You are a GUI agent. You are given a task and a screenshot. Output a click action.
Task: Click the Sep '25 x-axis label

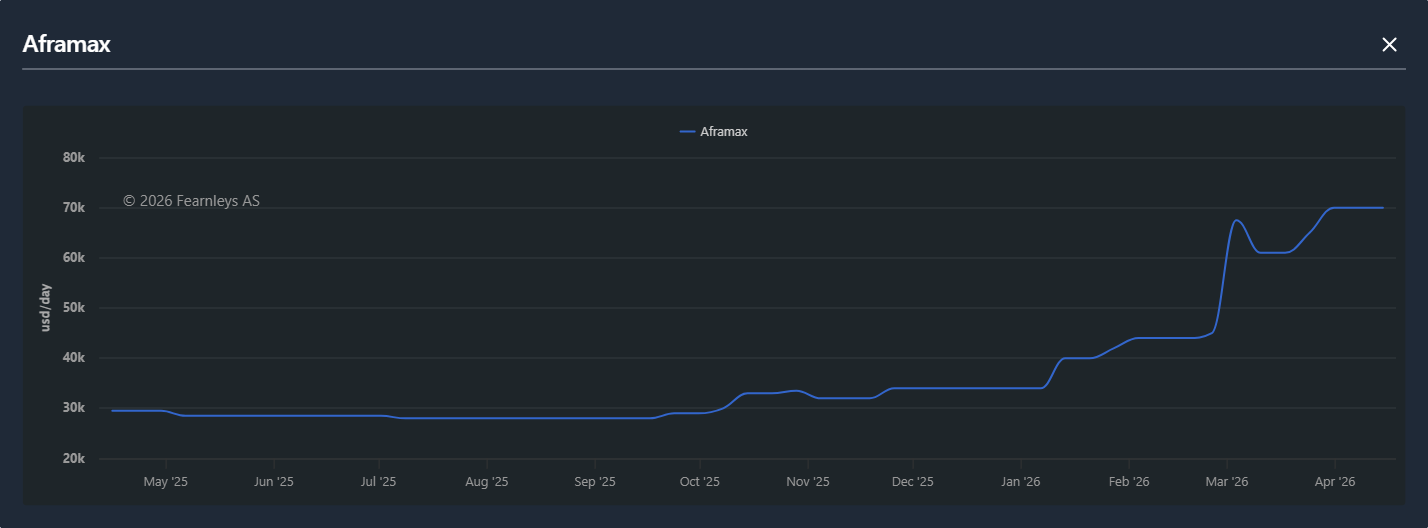(x=594, y=482)
